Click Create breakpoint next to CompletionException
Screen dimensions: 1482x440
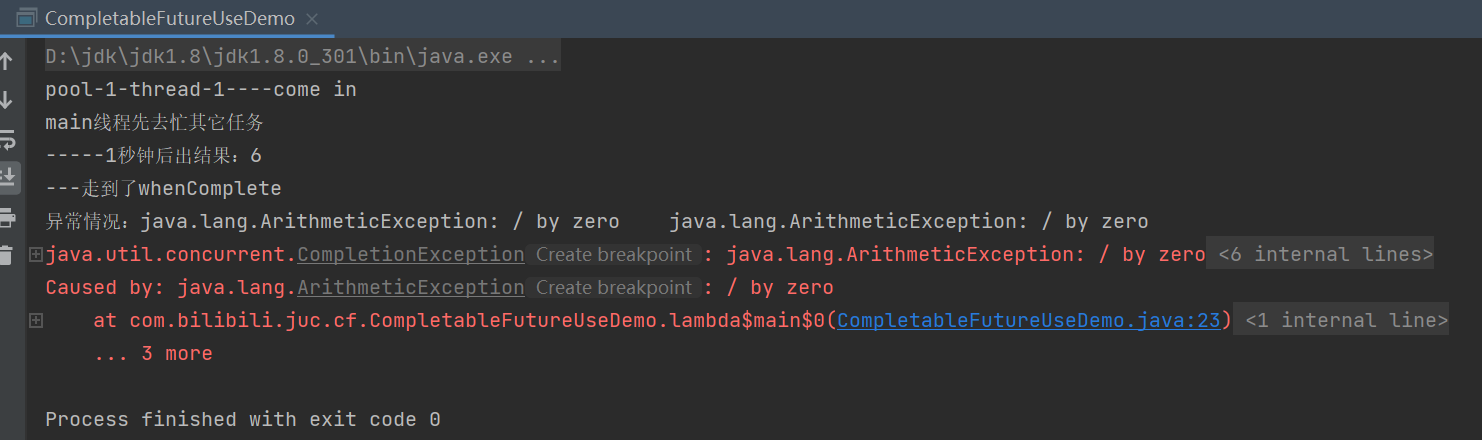613,255
